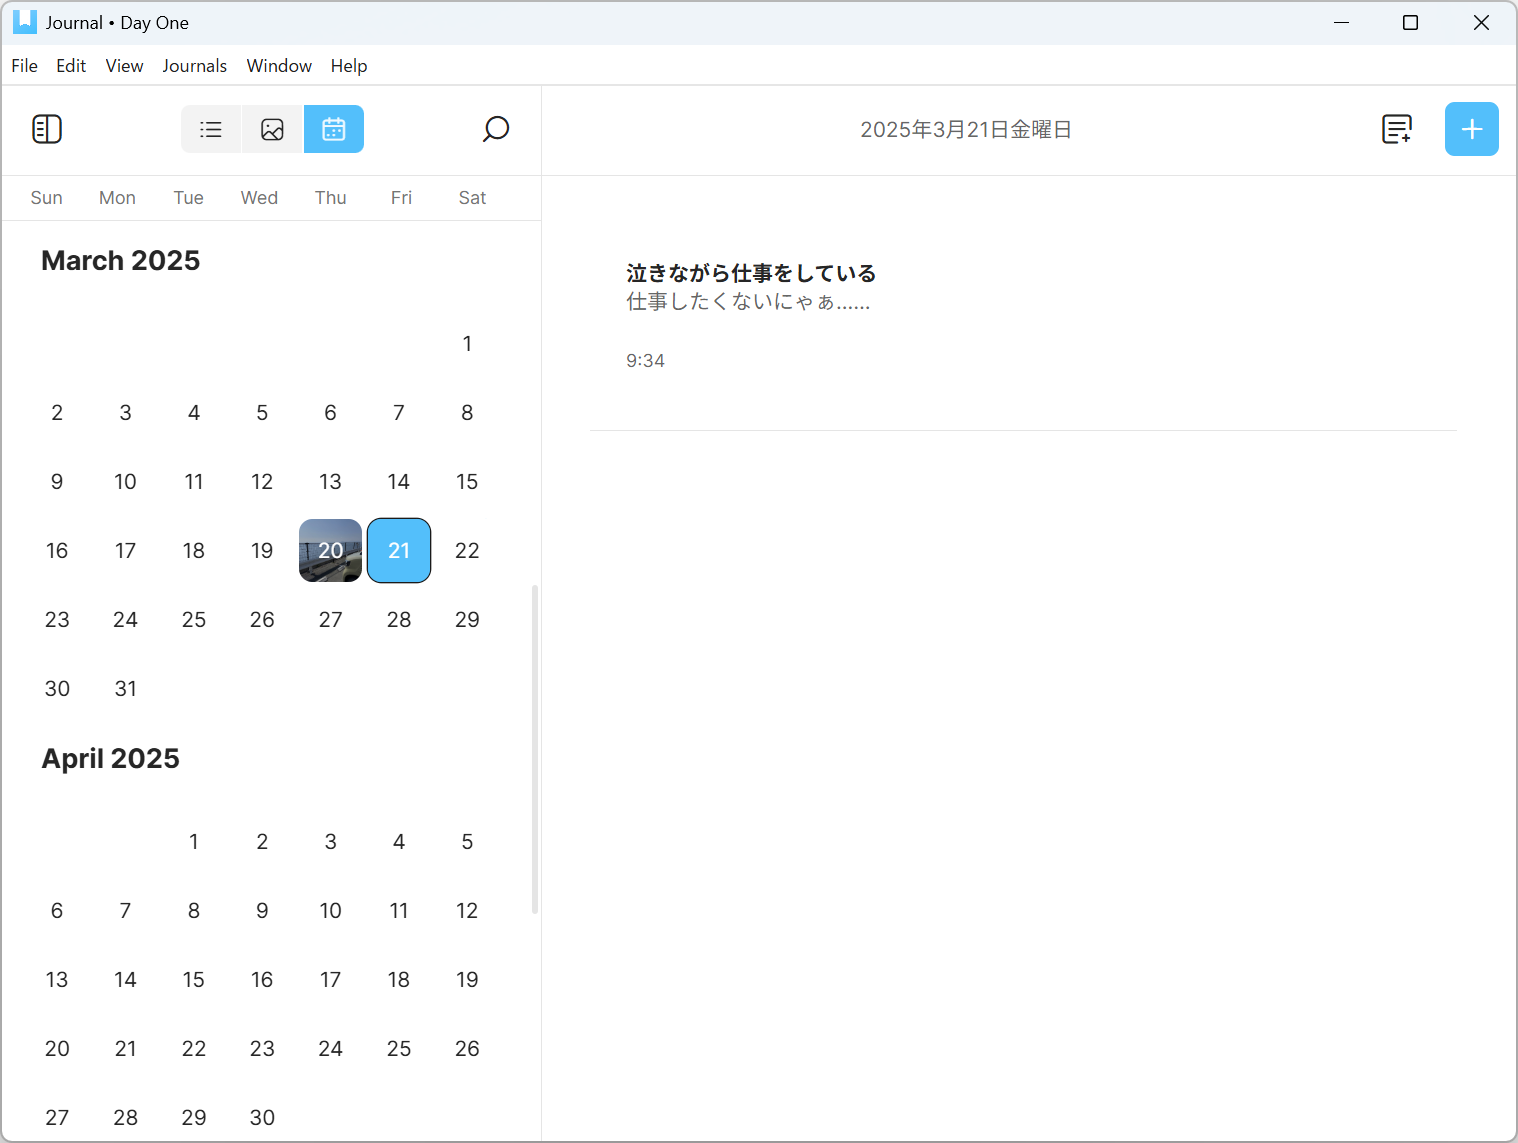Open the Help menu
This screenshot has height=1143, width=1518.
point(349,66)
